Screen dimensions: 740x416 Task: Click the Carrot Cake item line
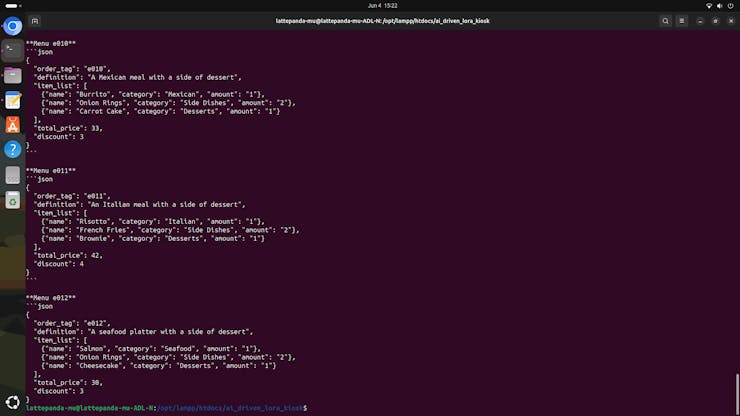pos(160,111)
